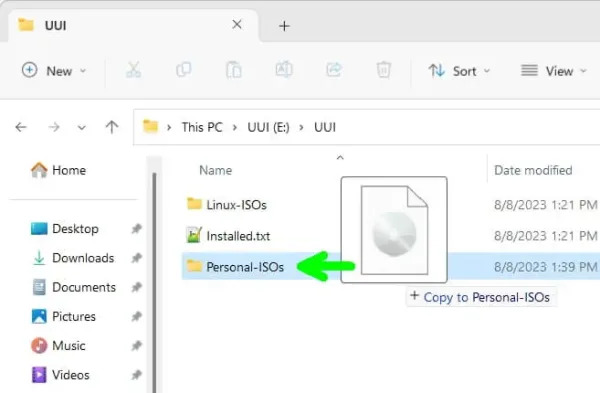Click the Share icon in toolbar
600x393 pixels.
[x=334, y=70]
